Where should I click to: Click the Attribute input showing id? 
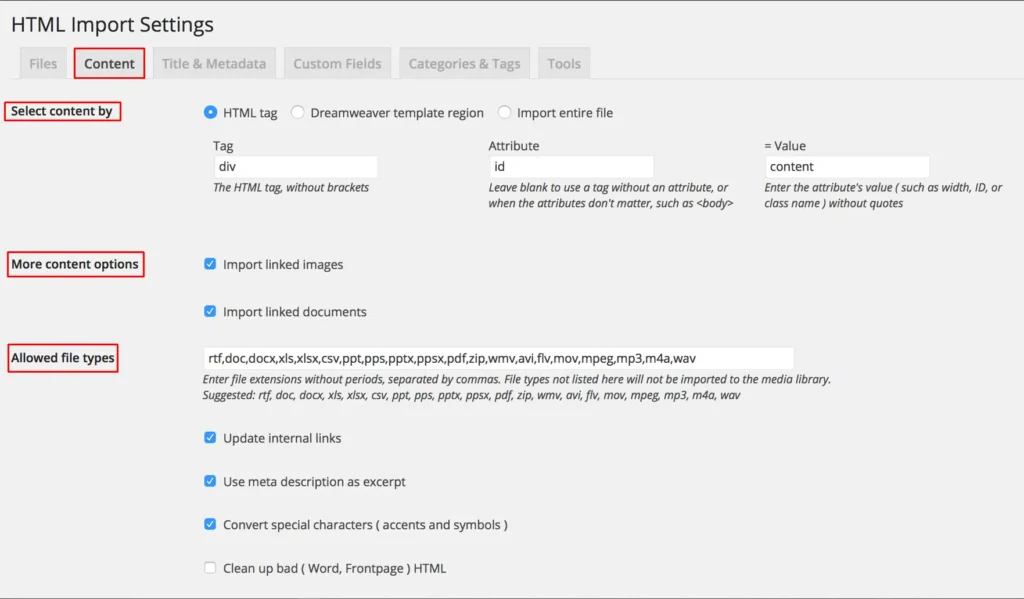click(x=571, y=166)
